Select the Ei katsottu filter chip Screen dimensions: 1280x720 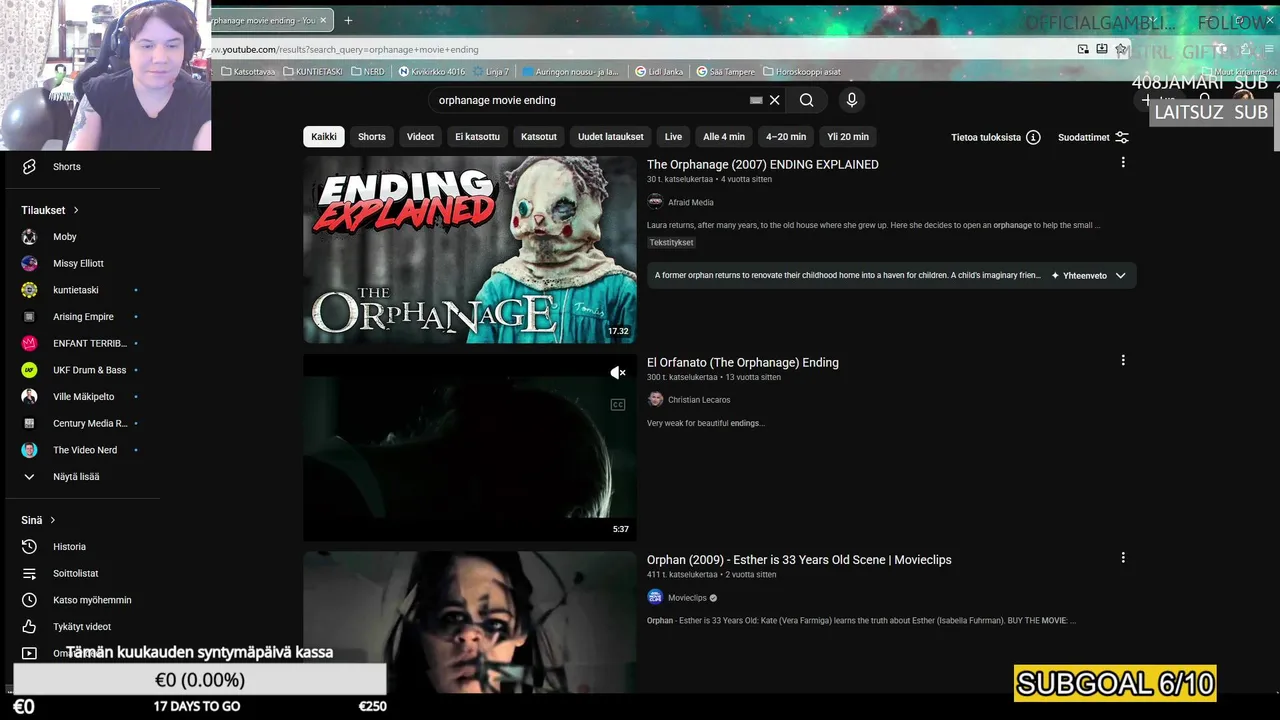477,137
